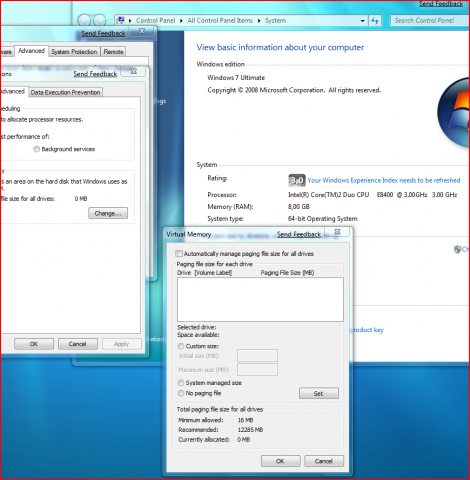Select the Custom size radio button

click(181, 346)
